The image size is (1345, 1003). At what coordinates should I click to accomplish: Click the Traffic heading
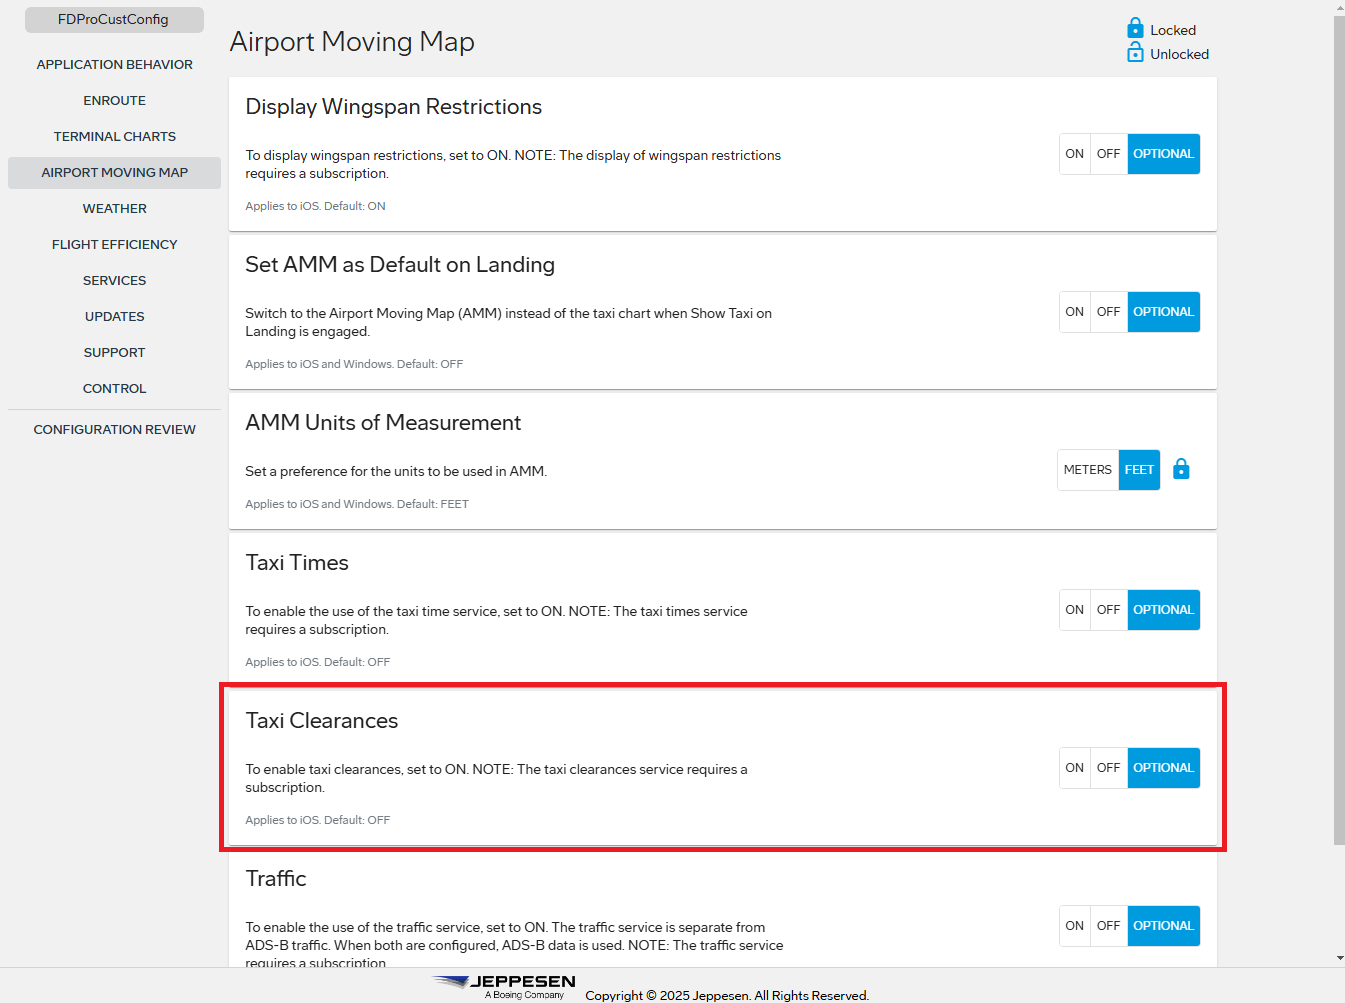[x=276, y=879]
